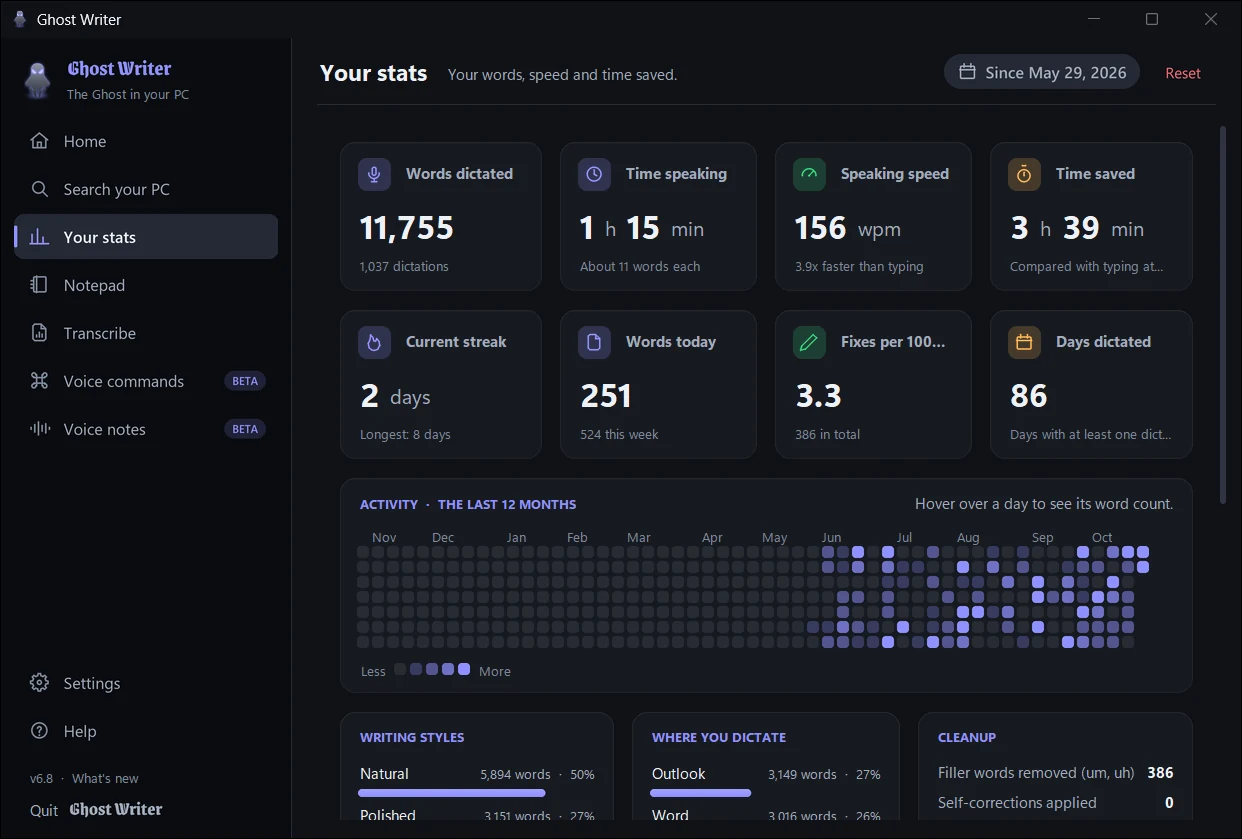Click the v6.8 version label
Viewport: 1242px width, 839px height.
click(x=41, y=778)
